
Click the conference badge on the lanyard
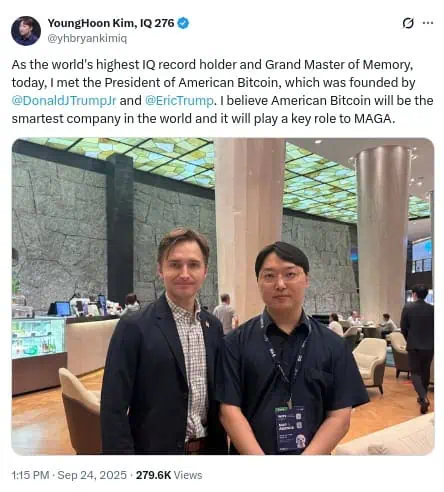[289, 429]
